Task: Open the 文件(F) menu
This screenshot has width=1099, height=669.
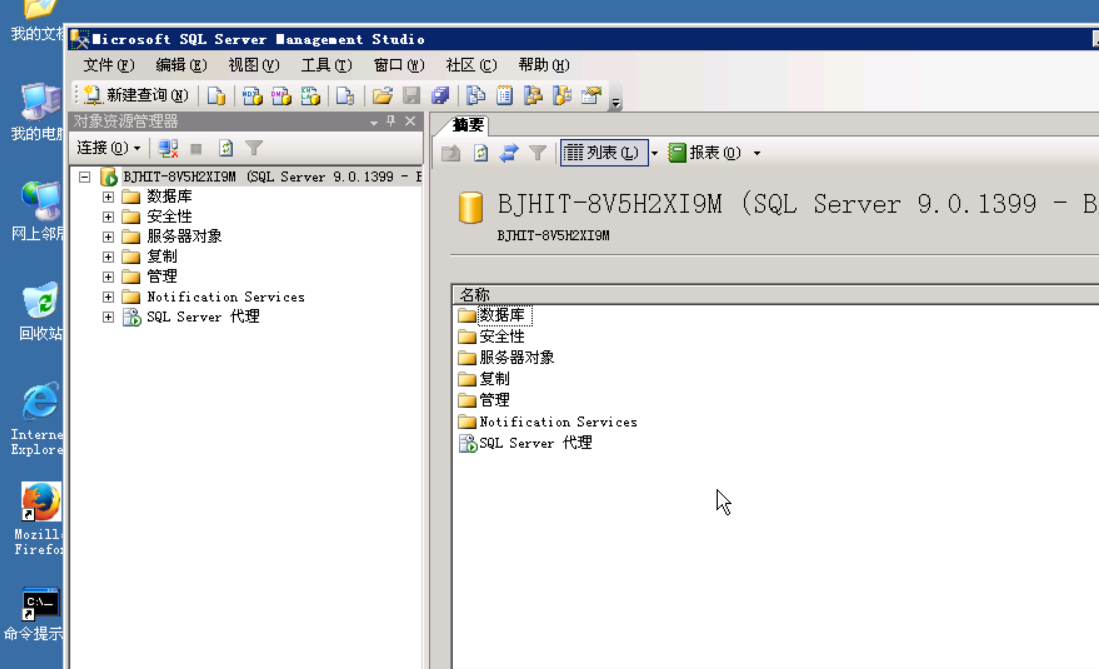Action: (x=109, y=65)
